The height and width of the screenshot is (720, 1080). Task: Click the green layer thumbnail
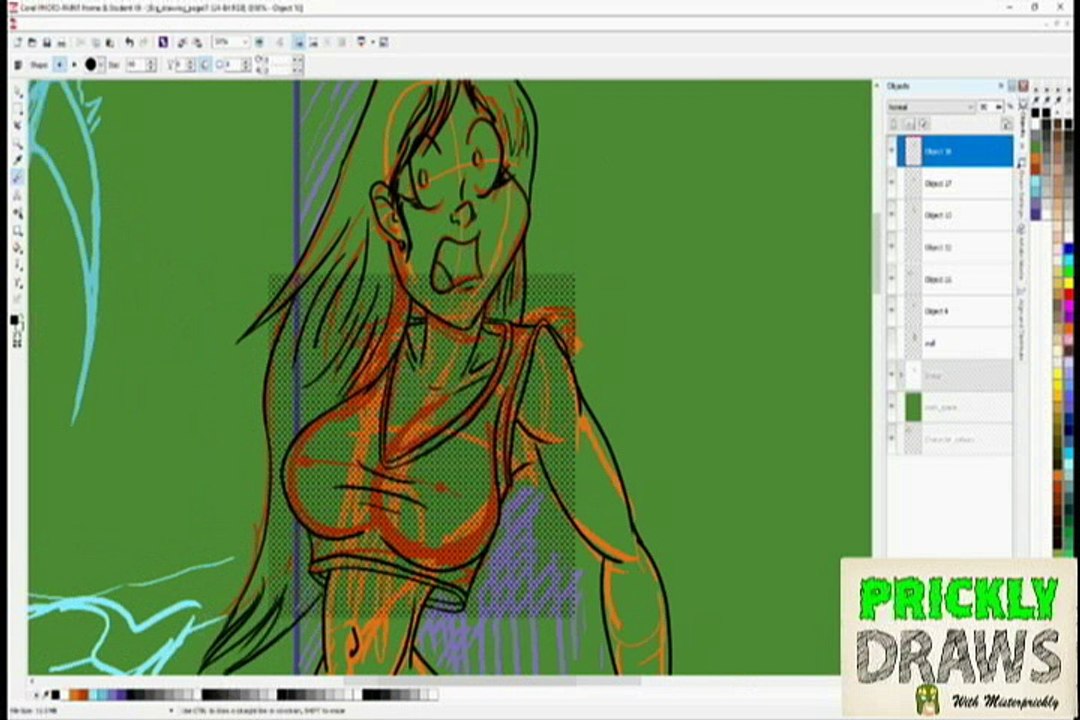point(913,407)
